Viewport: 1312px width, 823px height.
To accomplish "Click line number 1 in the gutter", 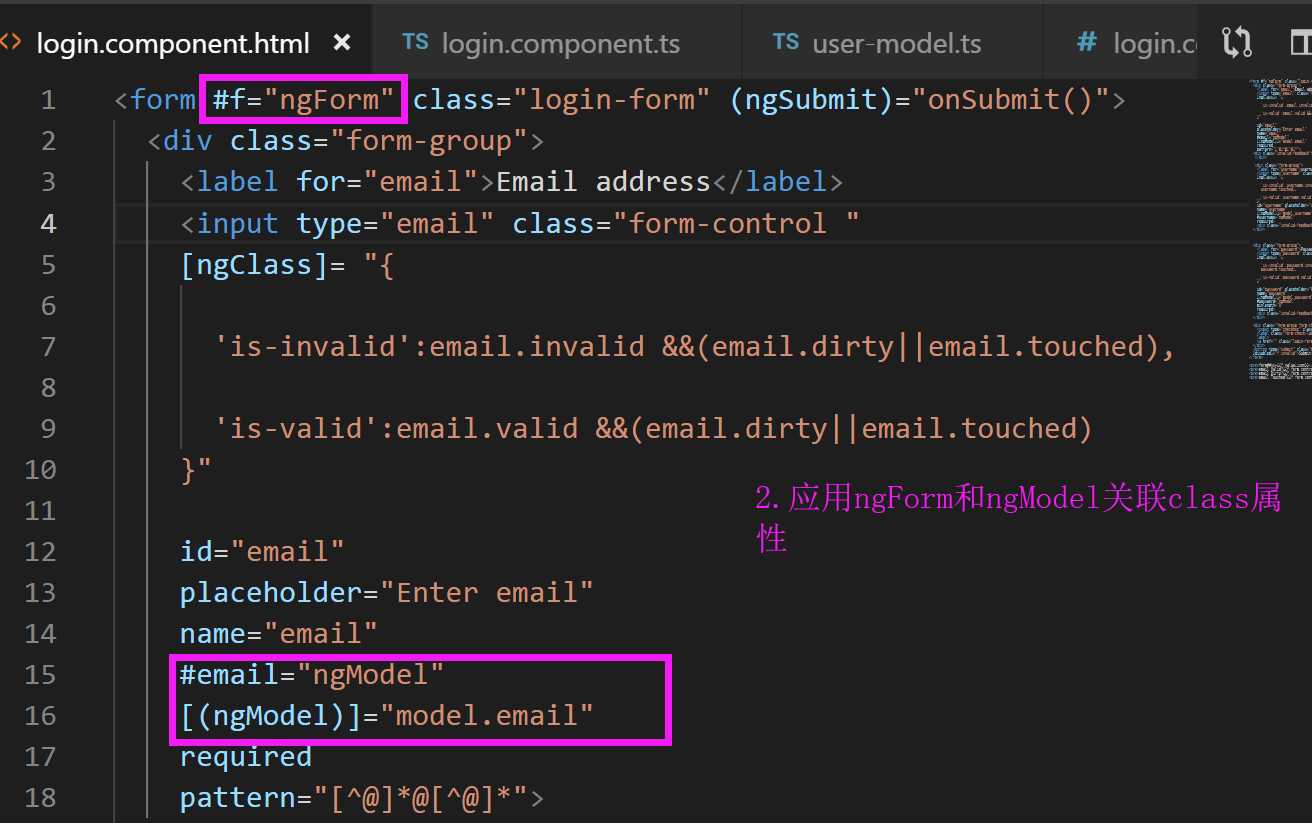I will (x=48, y=100).
